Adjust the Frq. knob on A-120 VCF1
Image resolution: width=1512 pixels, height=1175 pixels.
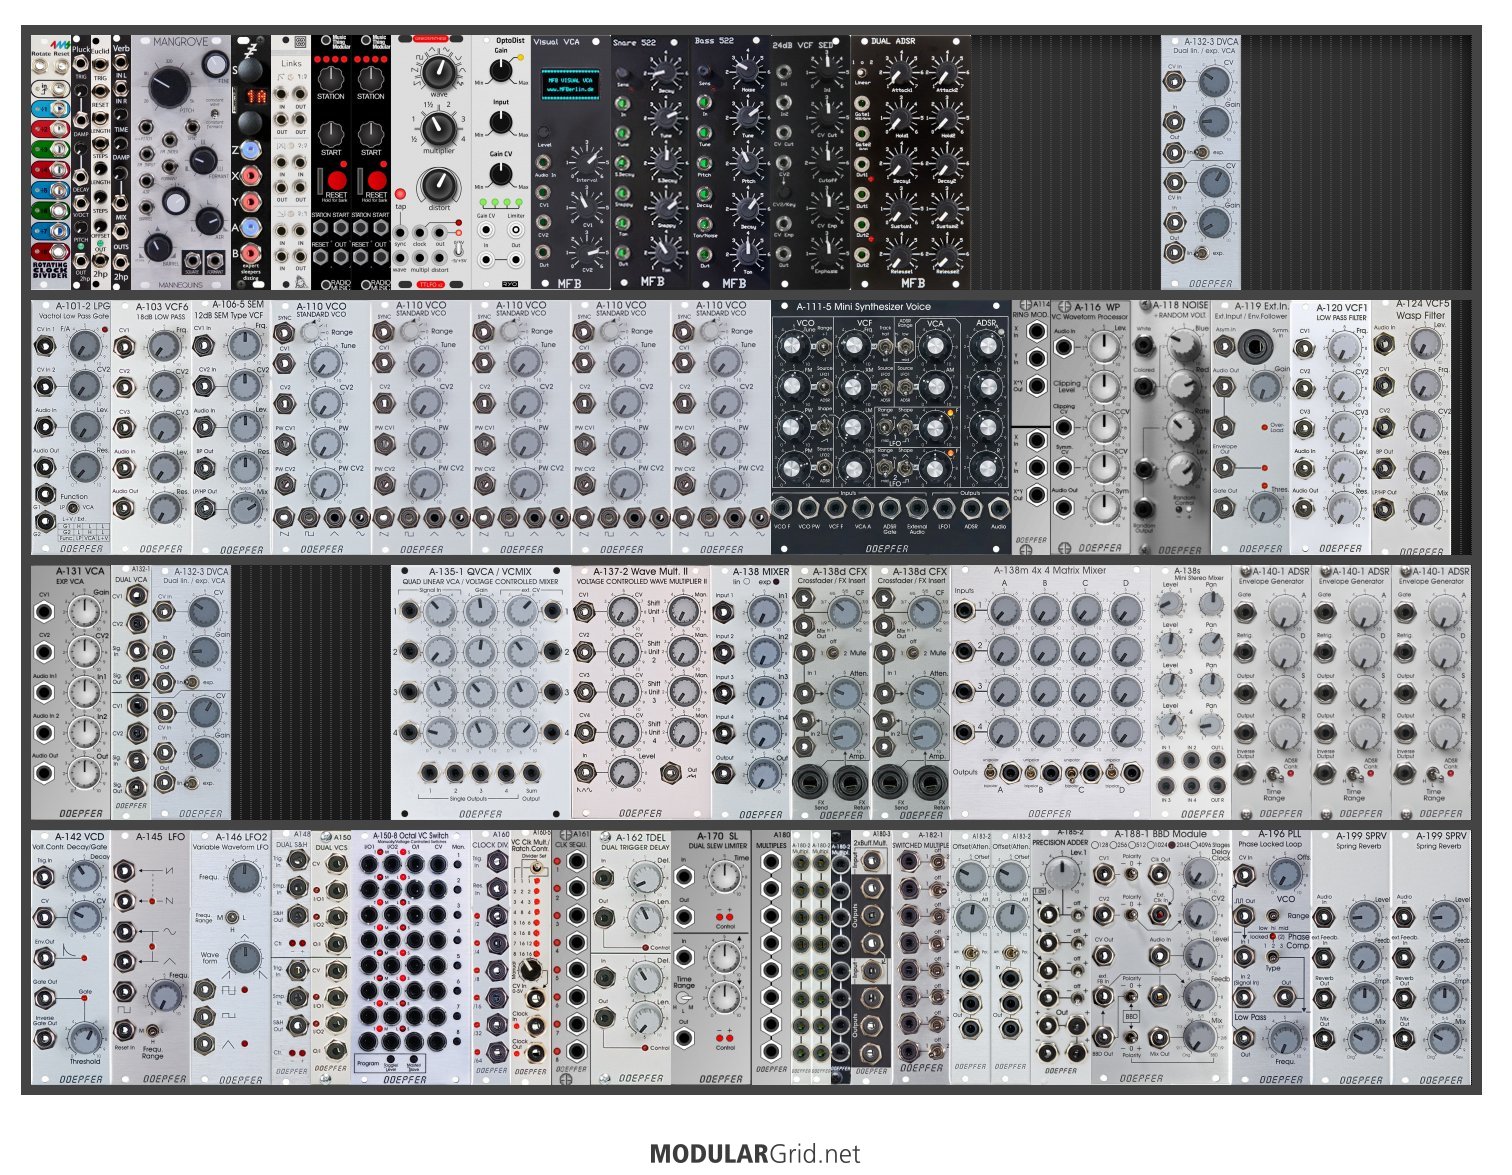tap(1344, 347)
